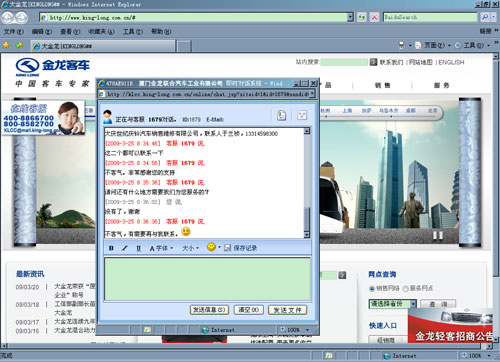Click the chat message input area
The image size is (500, 362).
tap(207, 279)
